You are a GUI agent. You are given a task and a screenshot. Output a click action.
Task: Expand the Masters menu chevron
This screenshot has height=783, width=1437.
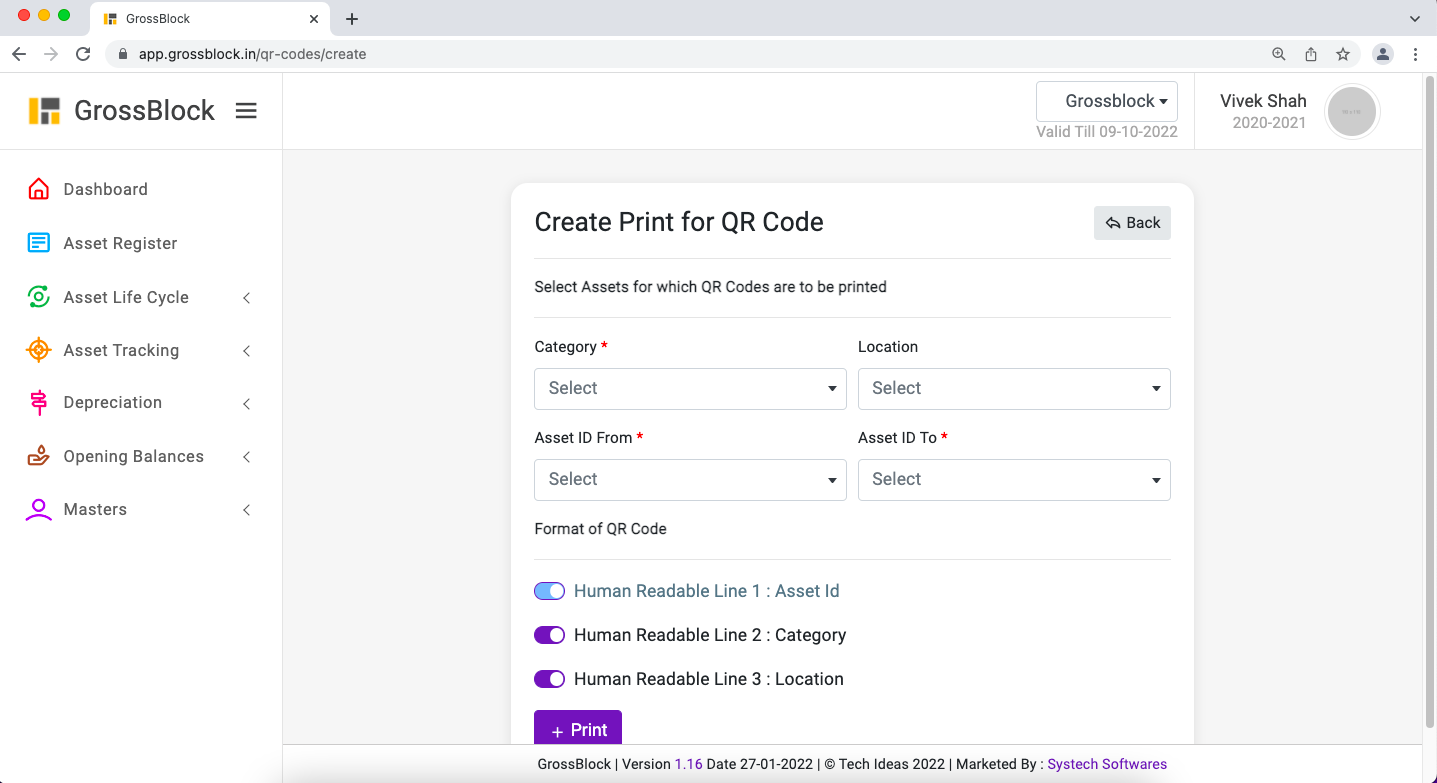pyautogui.click(x=246, y=510)
